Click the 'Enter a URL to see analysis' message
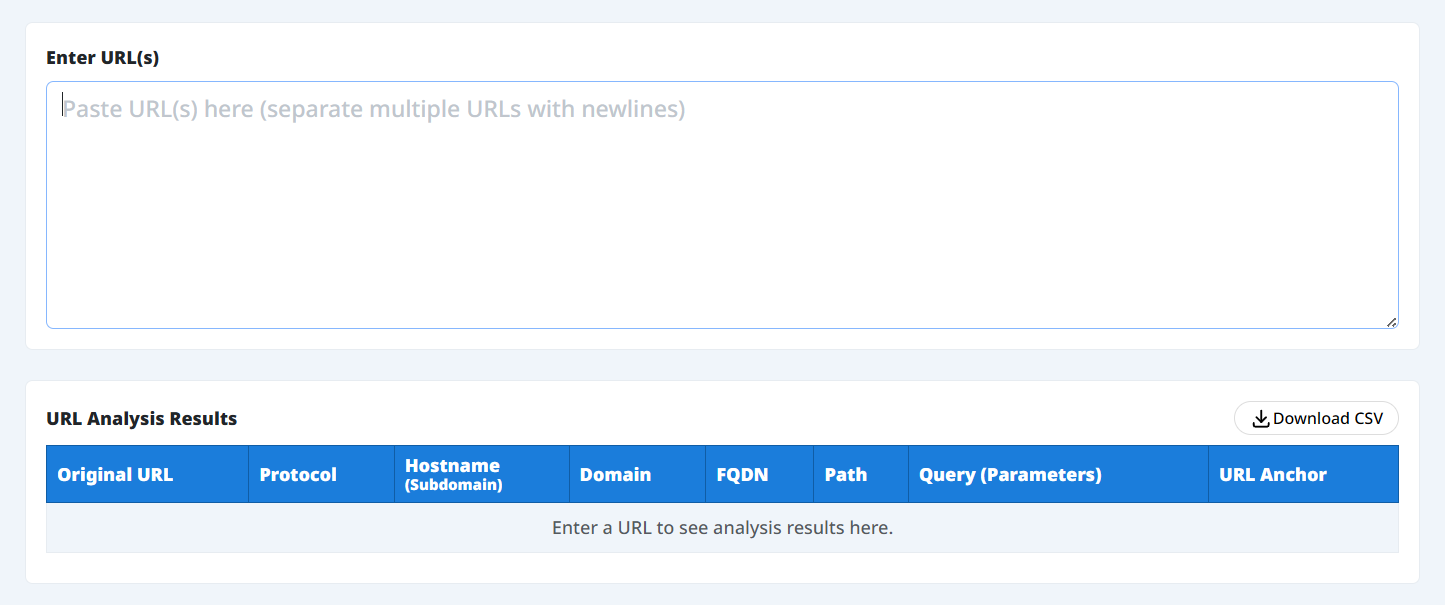Screen dimensions: 1445x605 pyautogui.click(x=722, y=528)
